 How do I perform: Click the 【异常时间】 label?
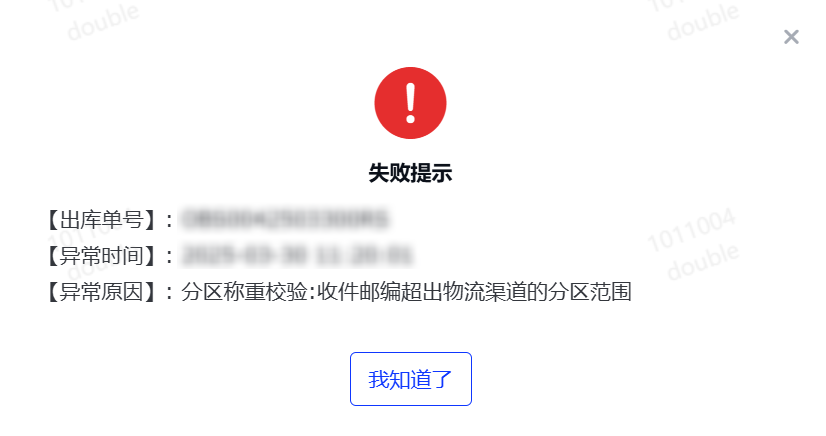102,255
